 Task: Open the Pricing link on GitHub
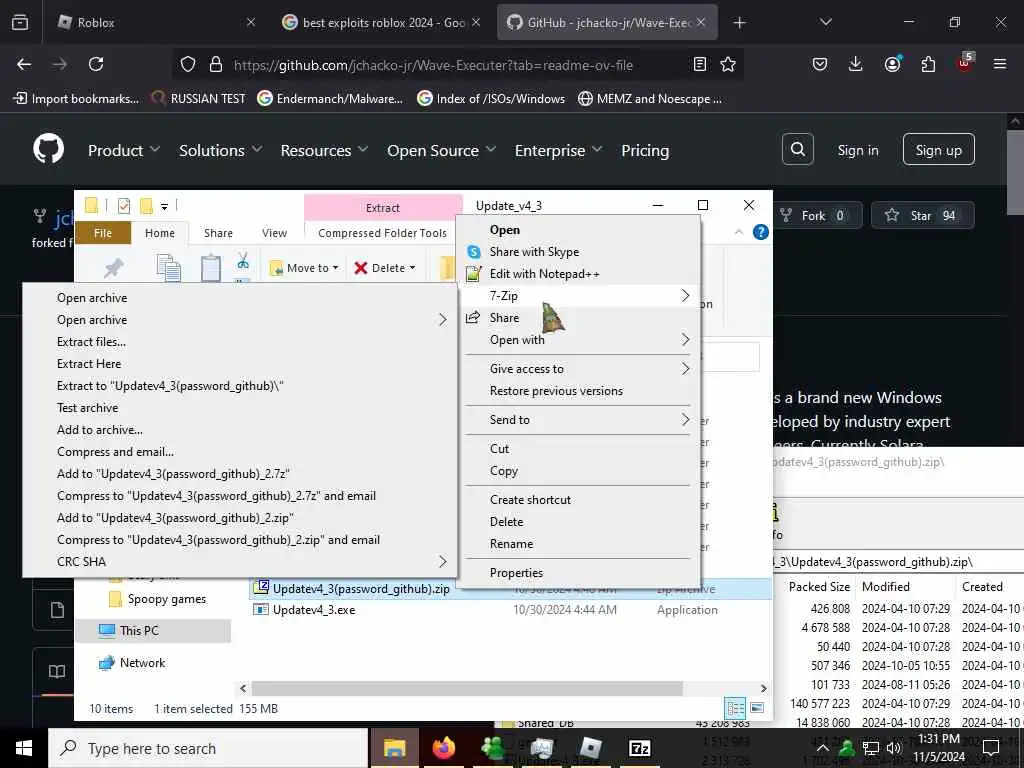point(645,150)
